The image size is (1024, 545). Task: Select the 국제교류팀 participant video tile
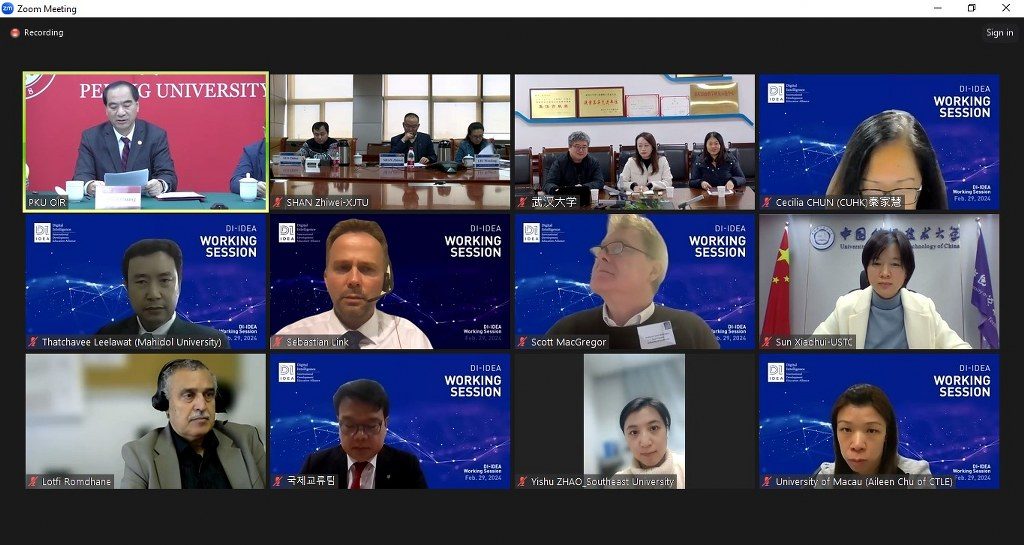(390, 421)
